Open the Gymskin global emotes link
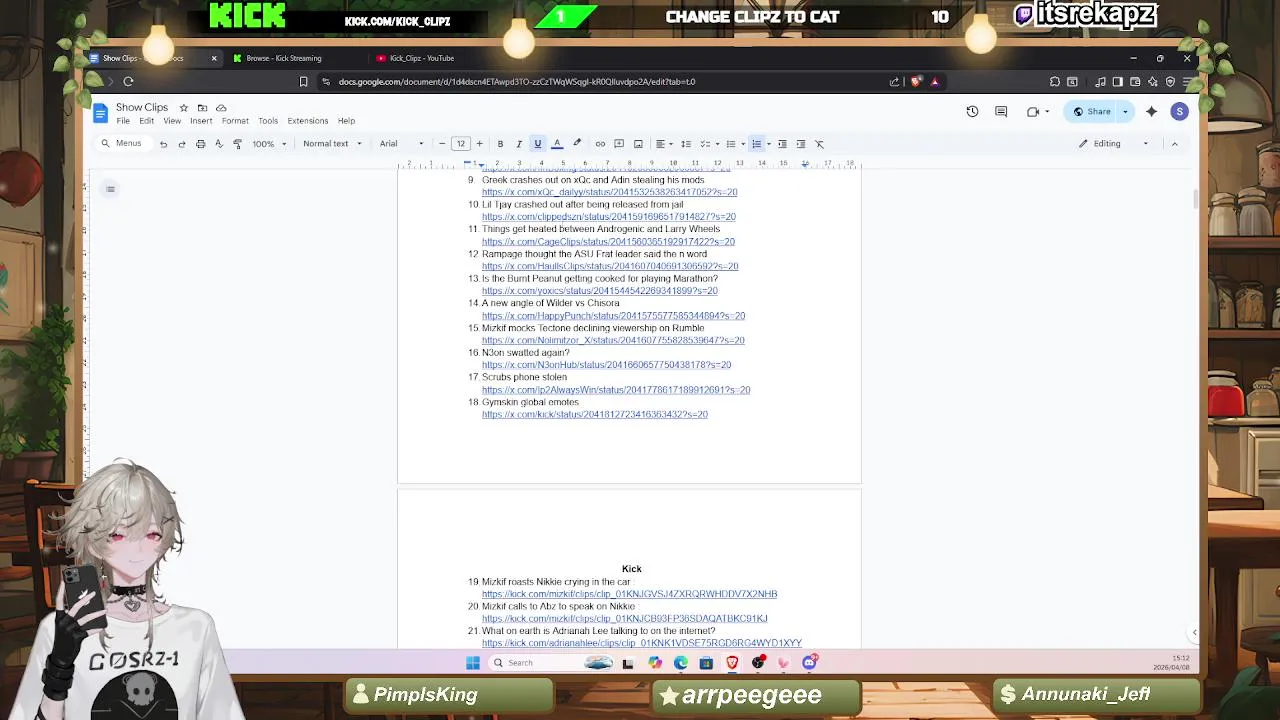The width and height of the screenshot is (1280, 720). (595, 415)
